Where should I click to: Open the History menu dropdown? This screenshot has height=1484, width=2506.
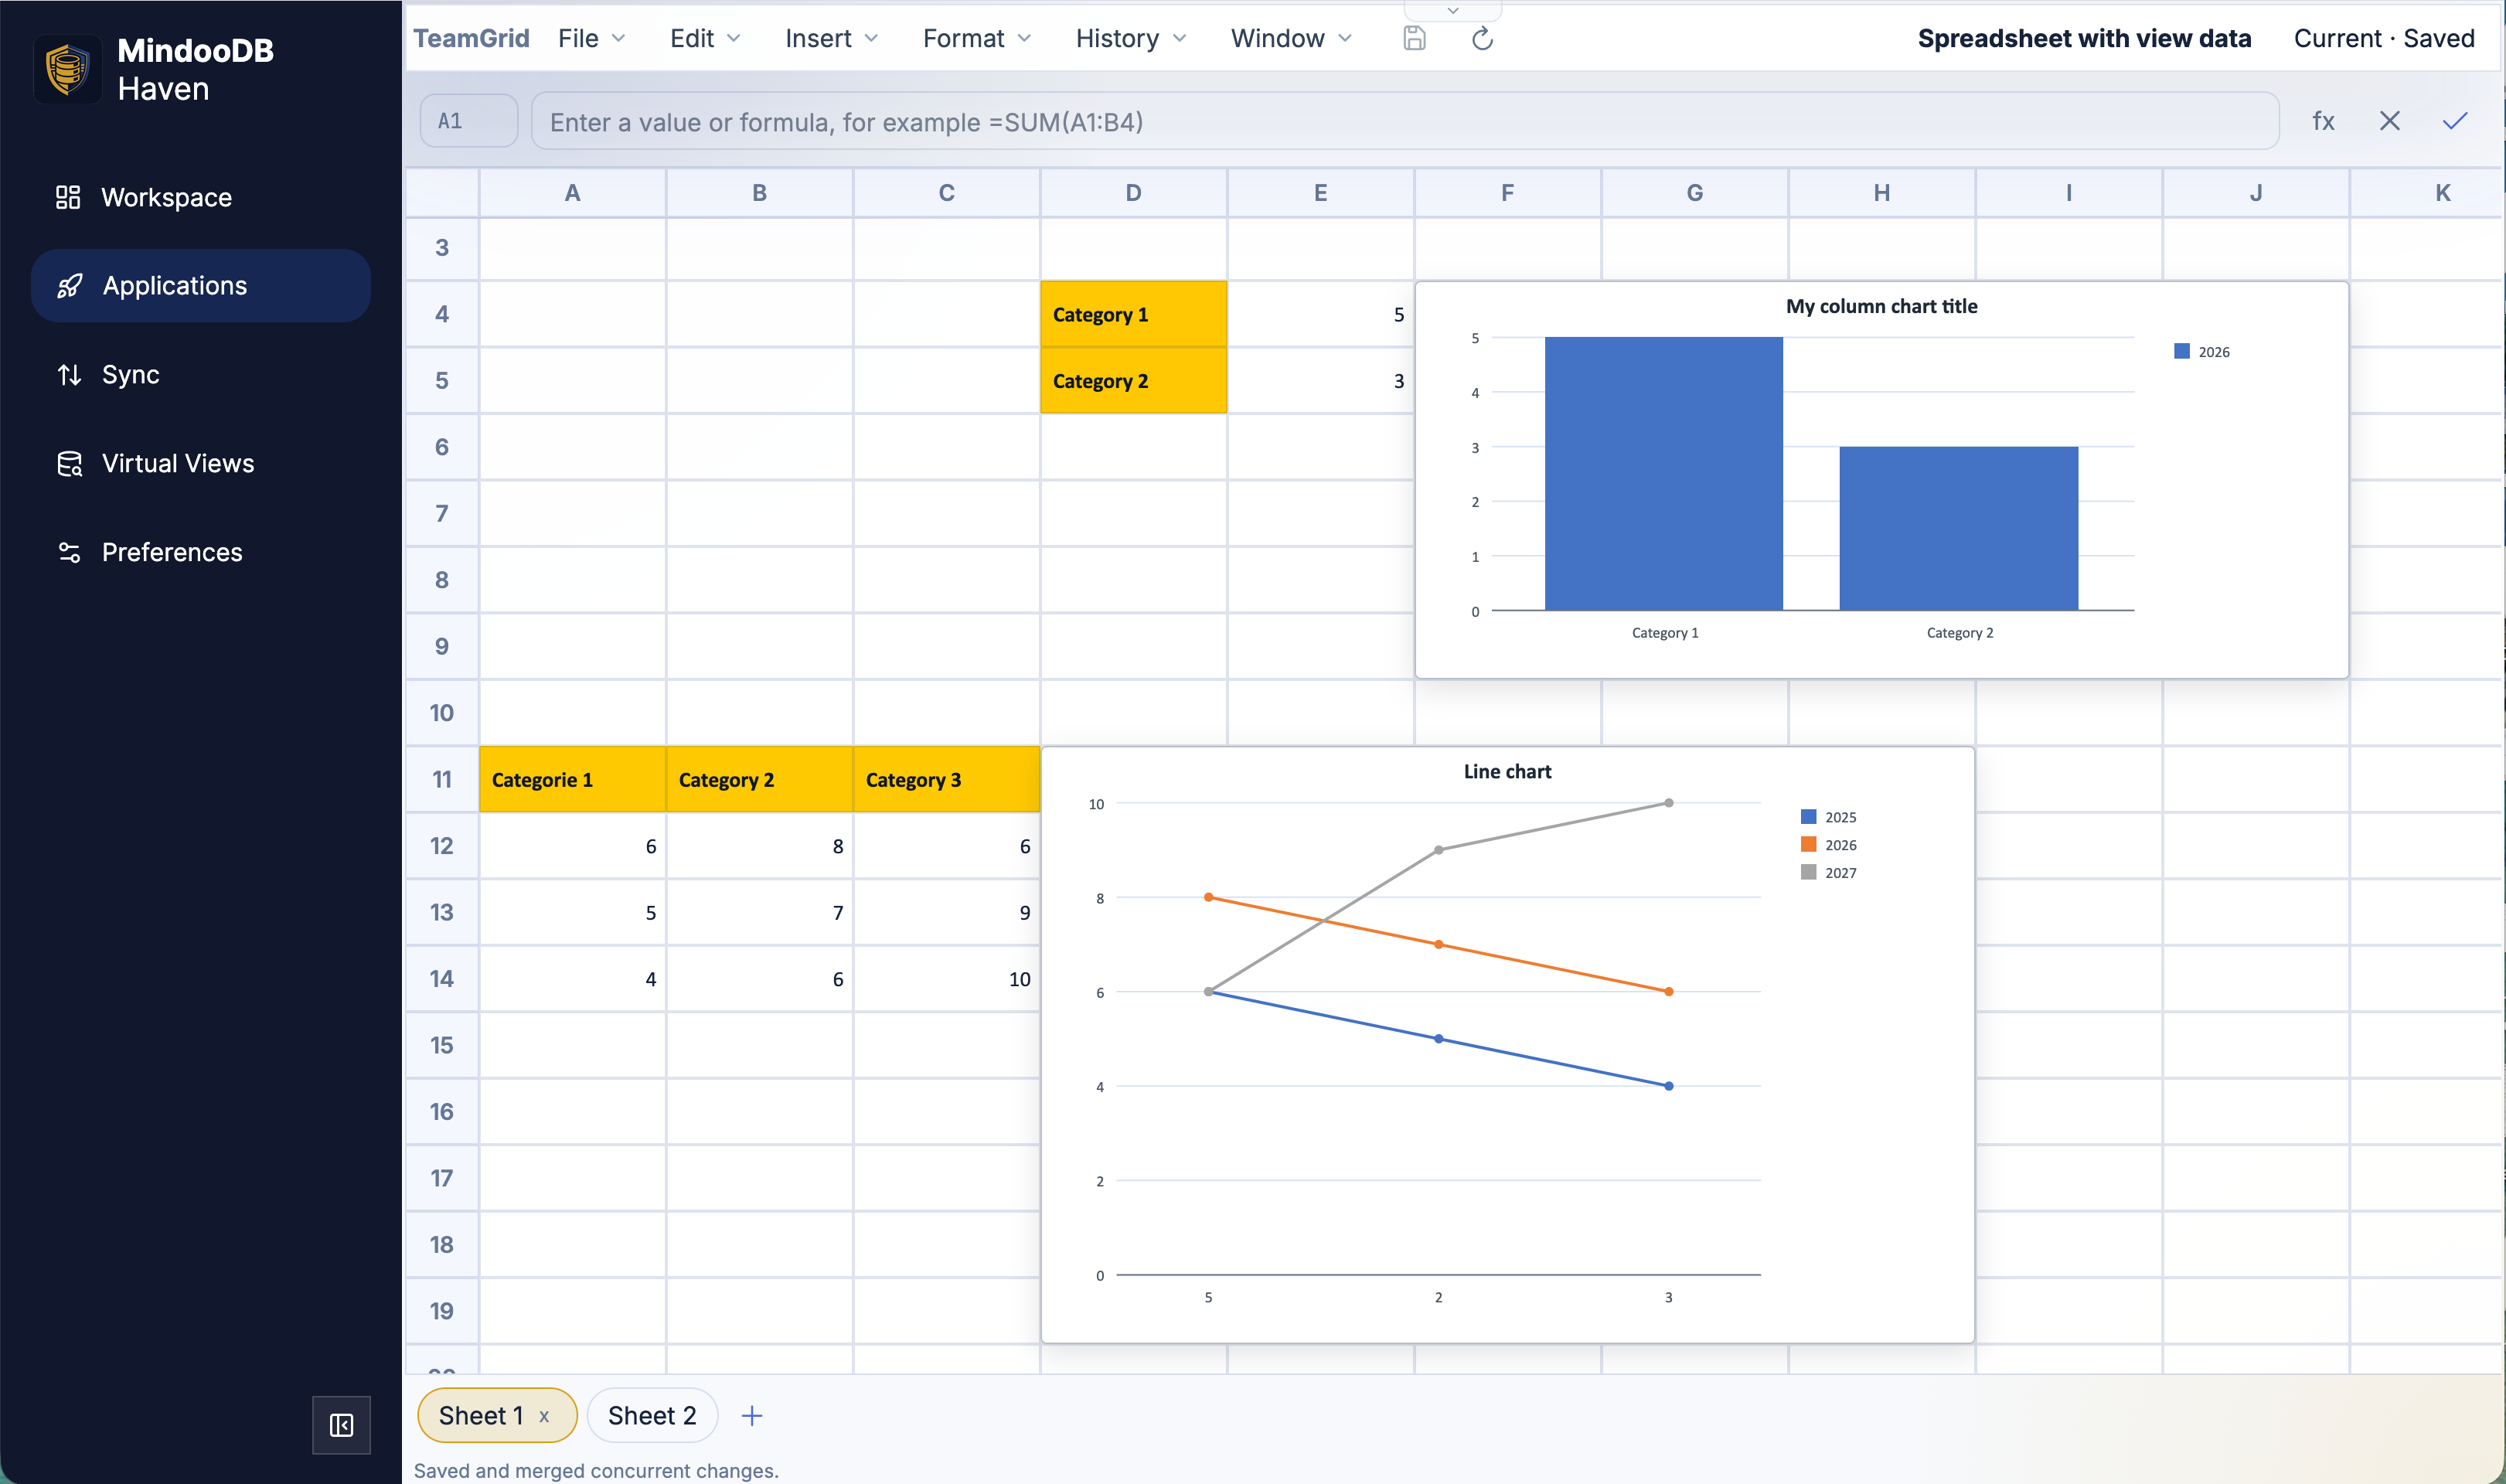pyautogui.click(x=1131, y=38)
